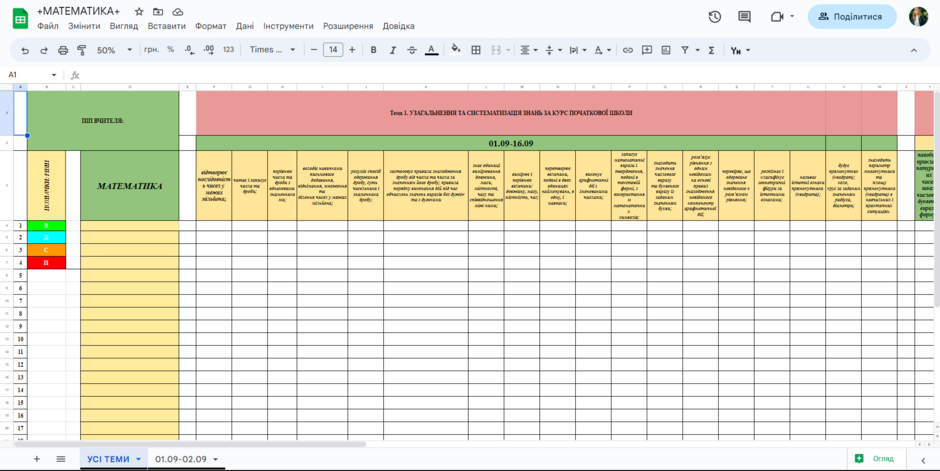The width and height of the screenshot is (940, 471).
Task: Open the zoom 50% dropdown
Action: click(115, 50)
